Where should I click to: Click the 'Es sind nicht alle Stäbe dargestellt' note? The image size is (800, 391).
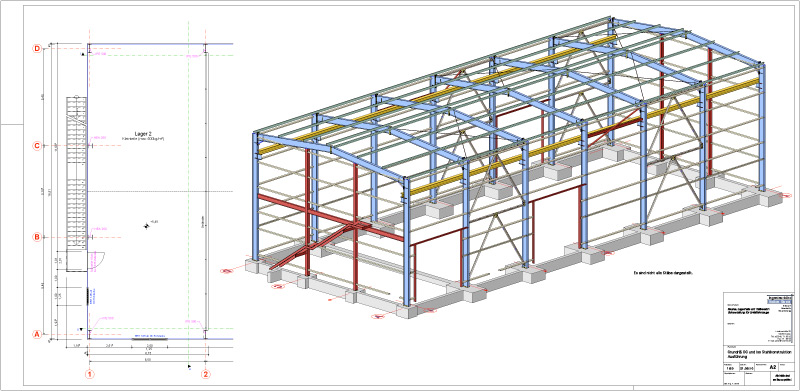(665, 274)
